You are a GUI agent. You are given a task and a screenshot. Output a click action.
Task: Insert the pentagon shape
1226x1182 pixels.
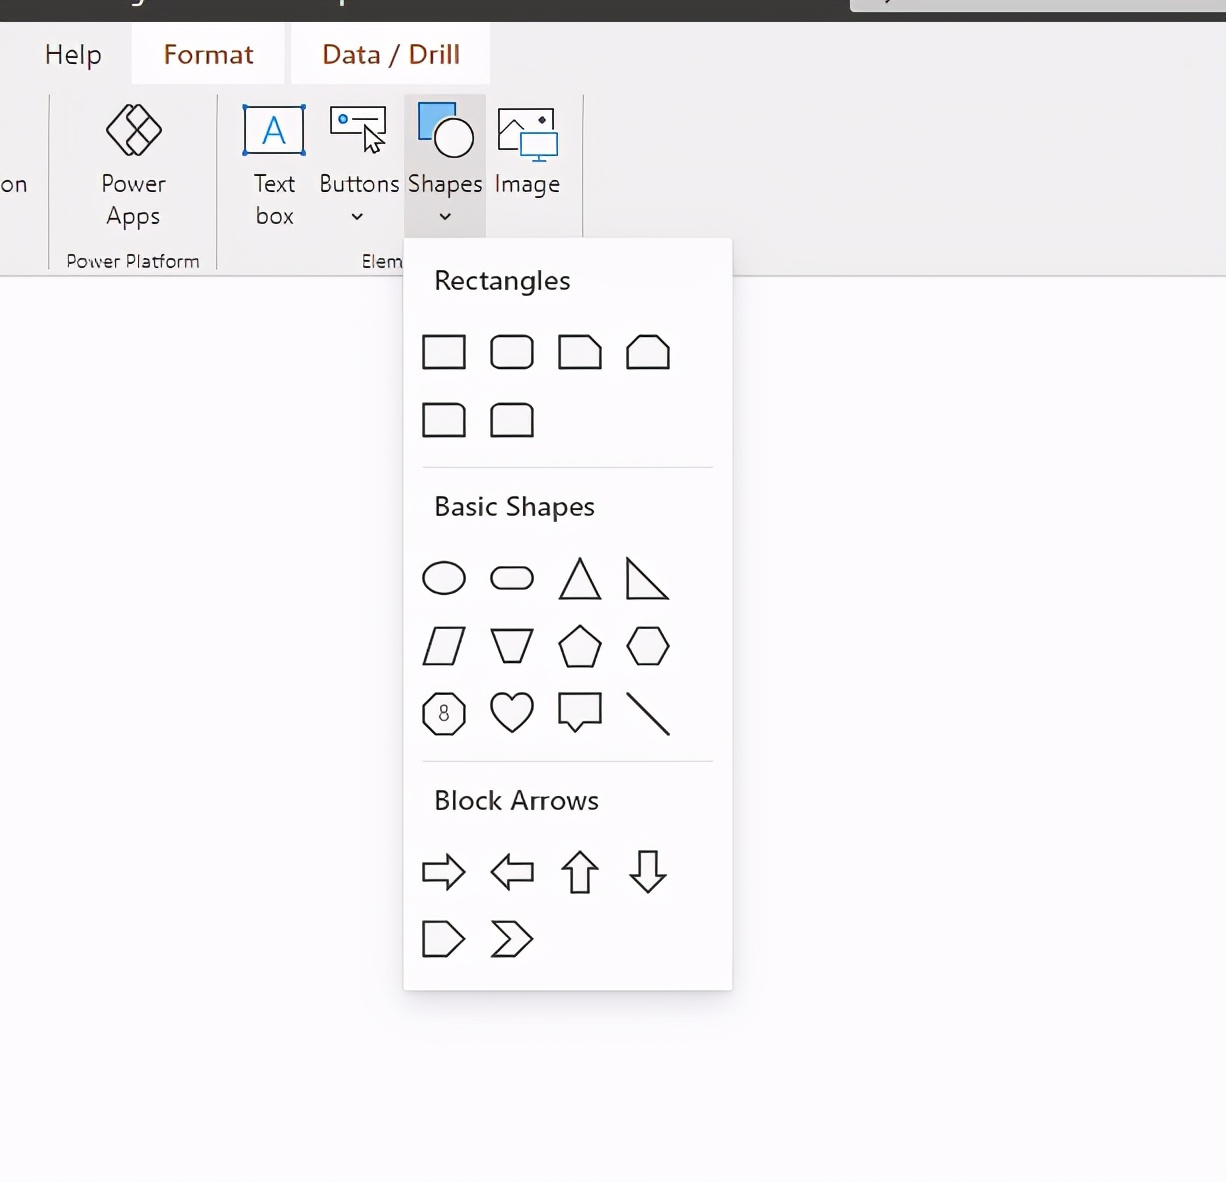579,646
